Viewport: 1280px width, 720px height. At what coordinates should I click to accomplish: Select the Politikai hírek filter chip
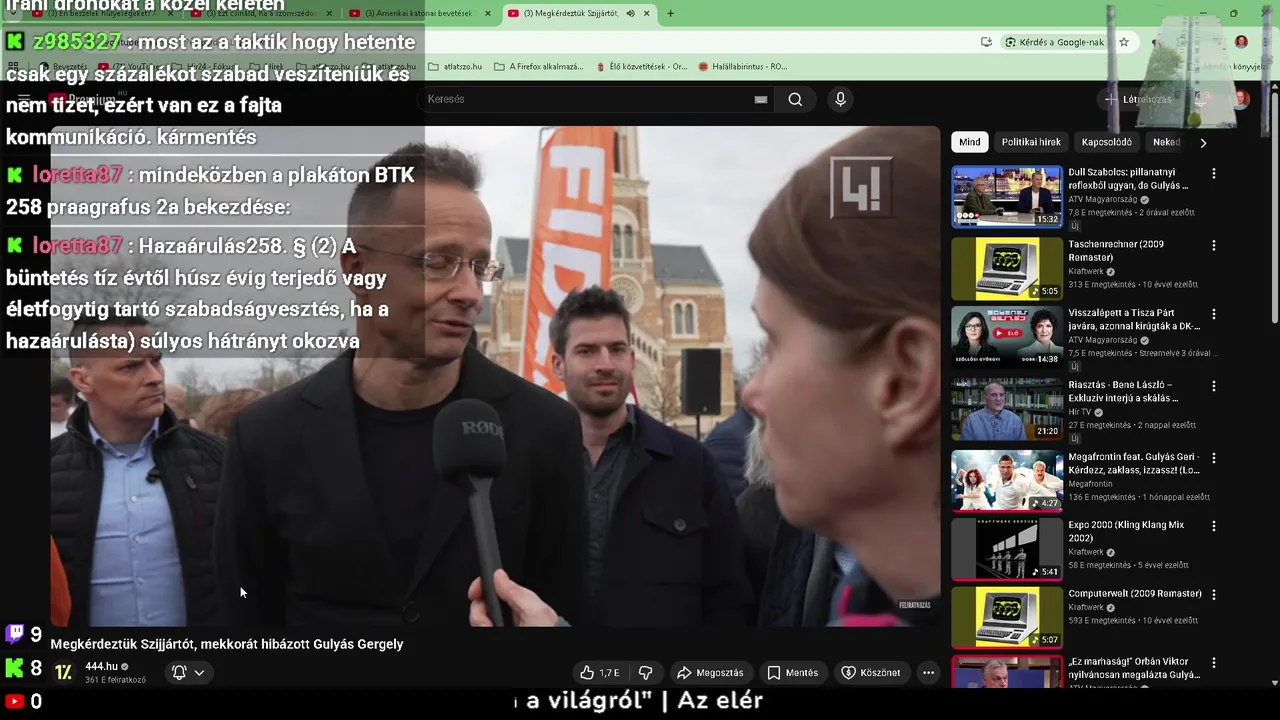[1031, 142]
